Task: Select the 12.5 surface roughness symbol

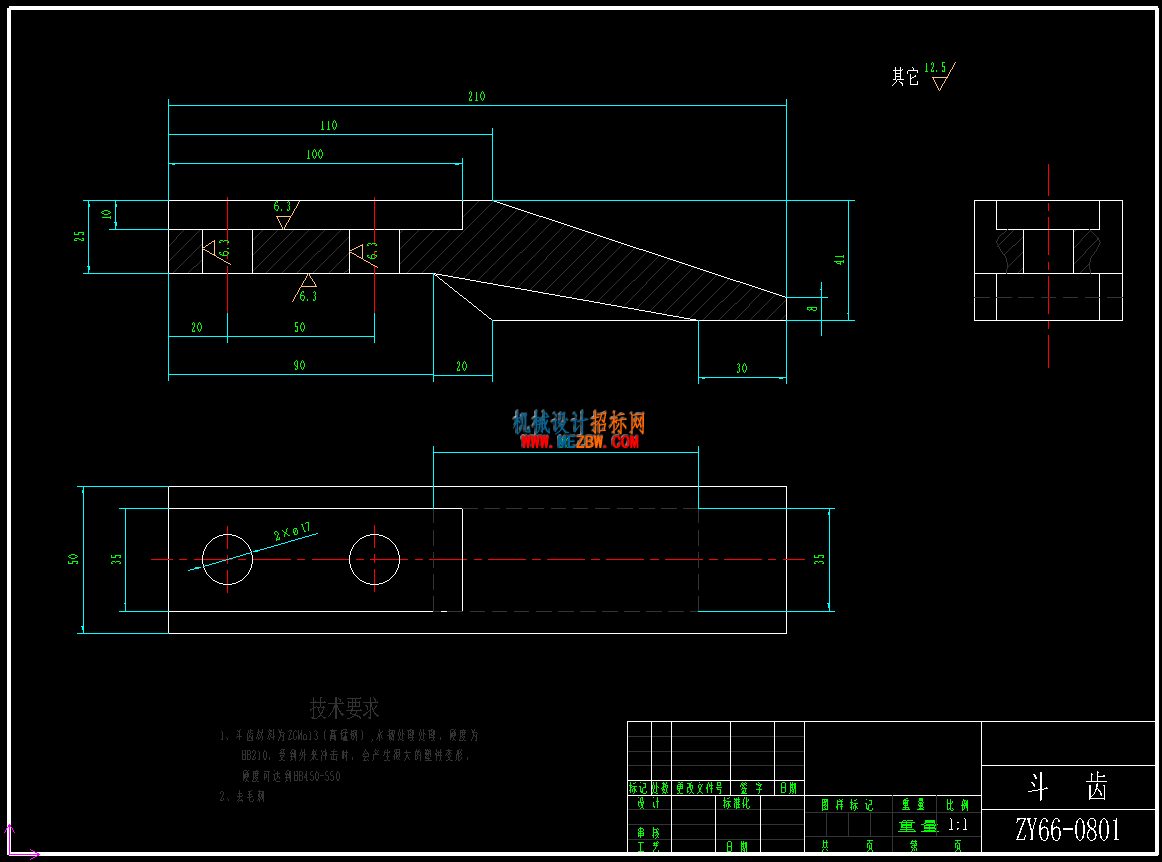Action: click(x=940, y=76)
